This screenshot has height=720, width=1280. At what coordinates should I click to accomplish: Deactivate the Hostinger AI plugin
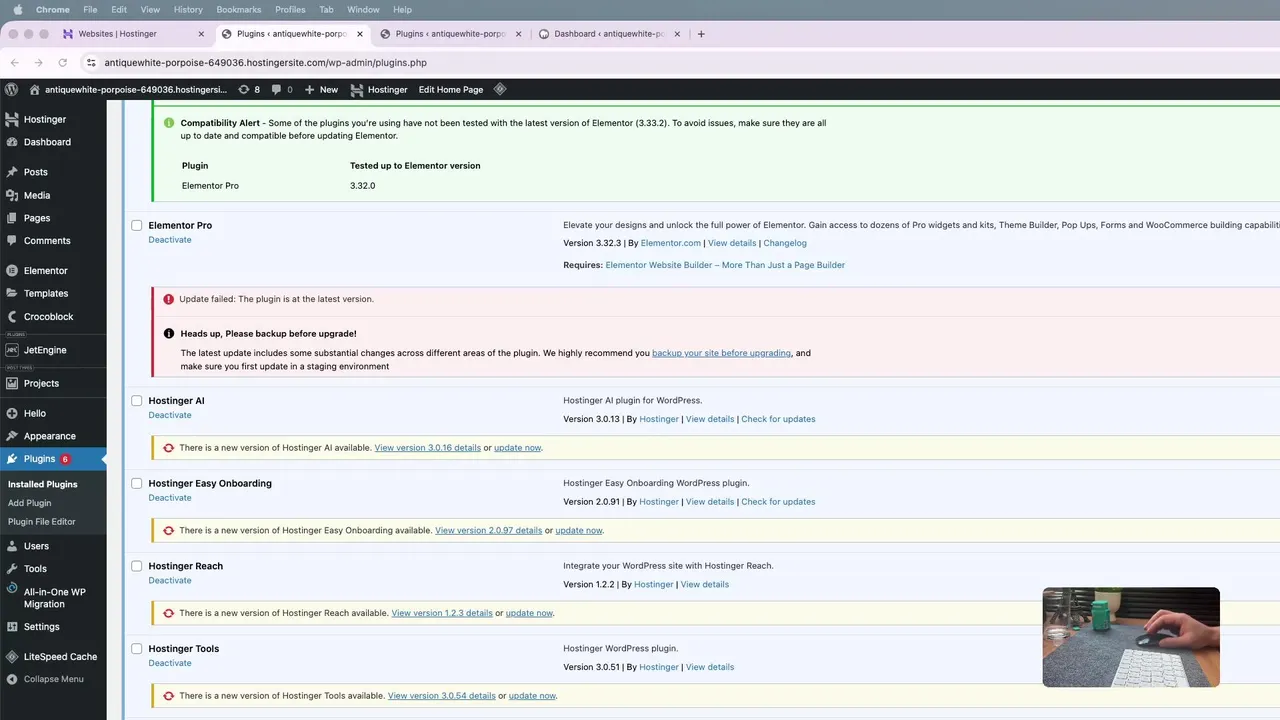pyautogui.click(x=170, y=415)
